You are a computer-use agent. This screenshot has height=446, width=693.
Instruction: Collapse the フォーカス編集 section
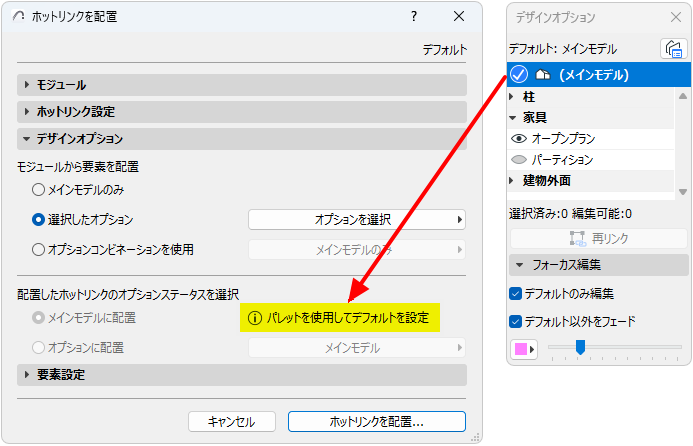(x=599, y=265)
